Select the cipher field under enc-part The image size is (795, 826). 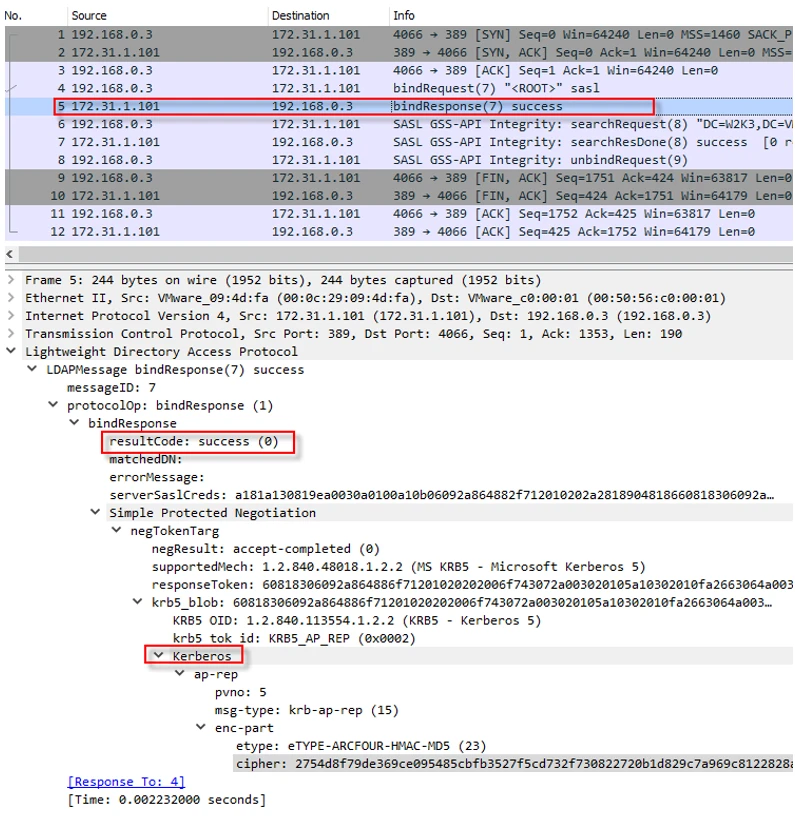click(500, 764)
